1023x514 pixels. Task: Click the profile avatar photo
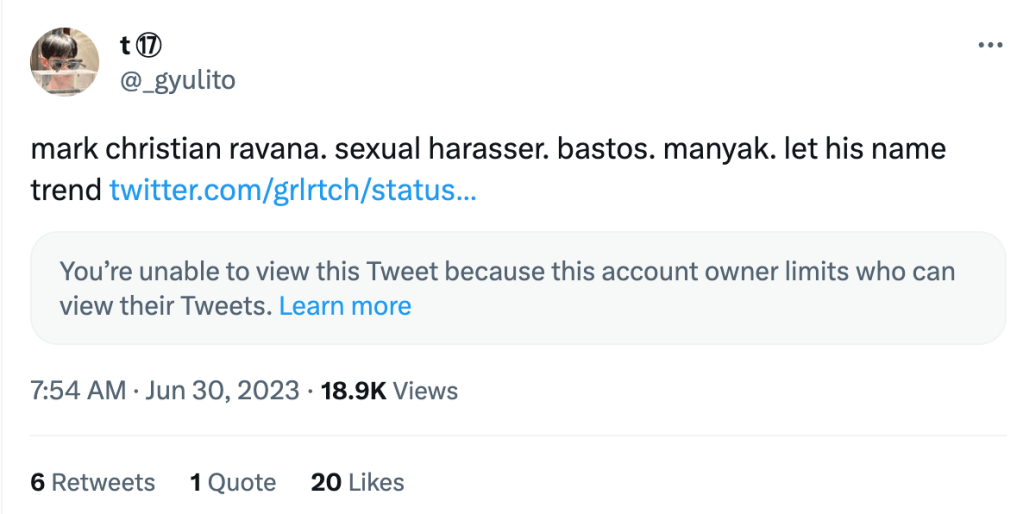pos(65,62)
